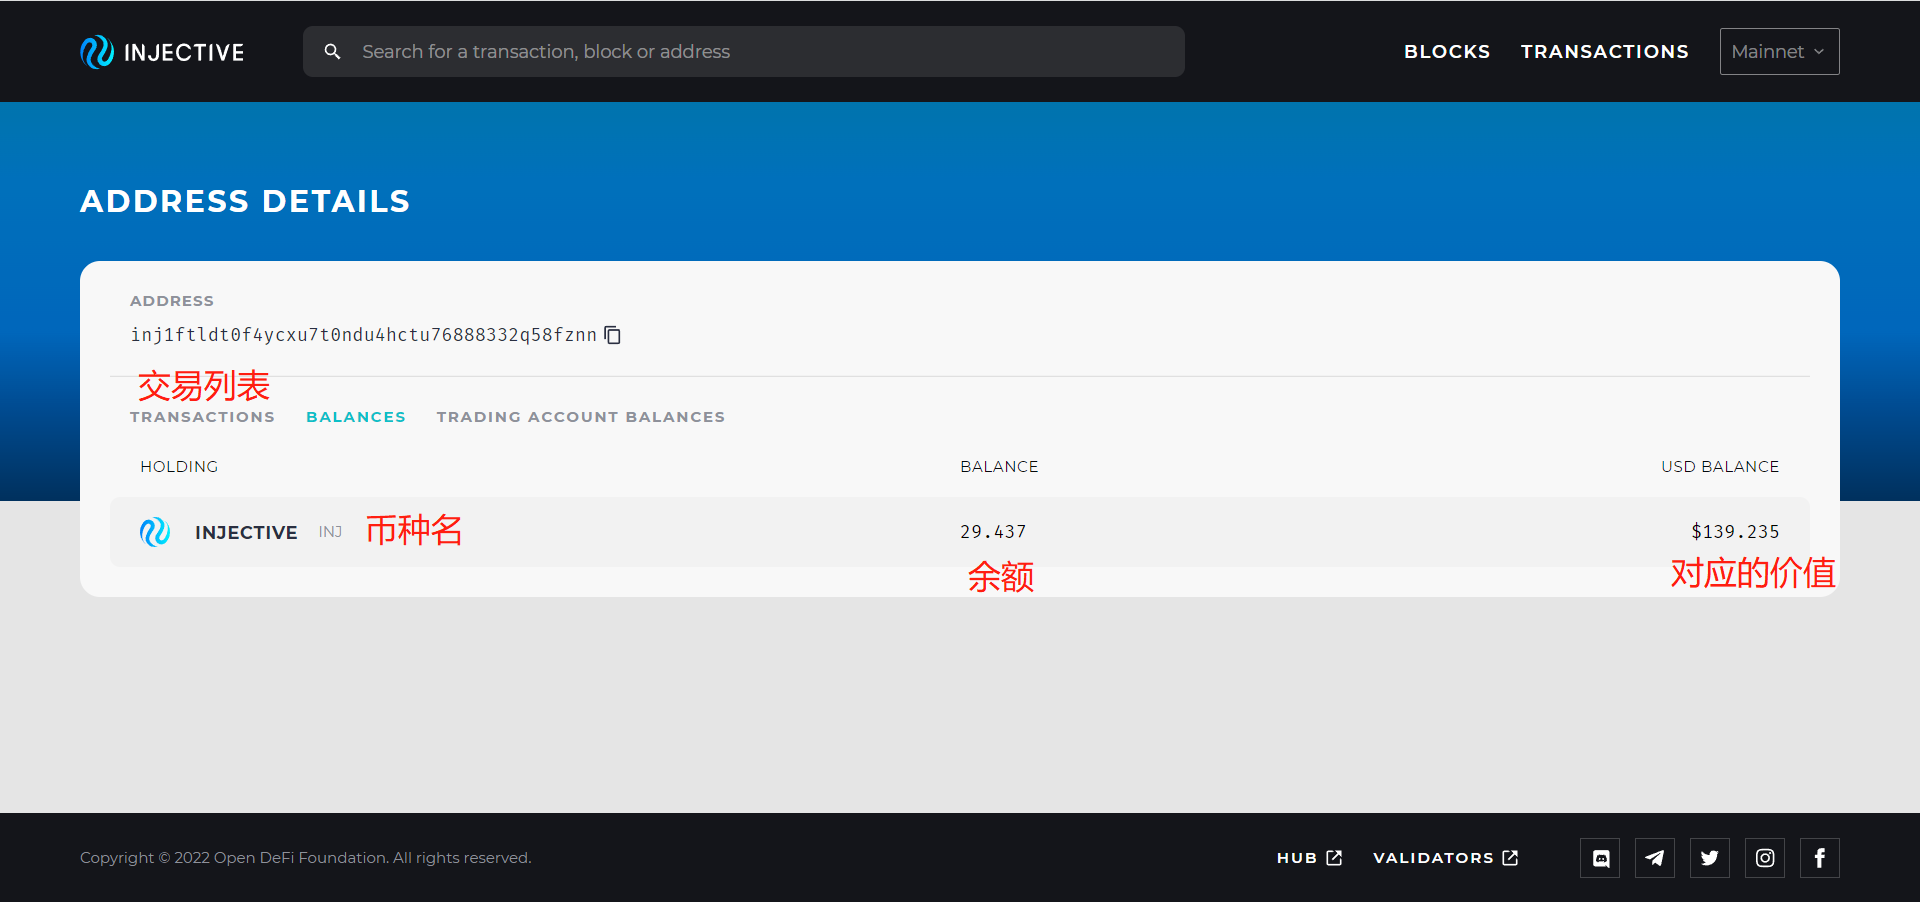Viewport: 1920px width, 902px height.
Task: Click the search magnifier icon
Action: click(332, 52)
